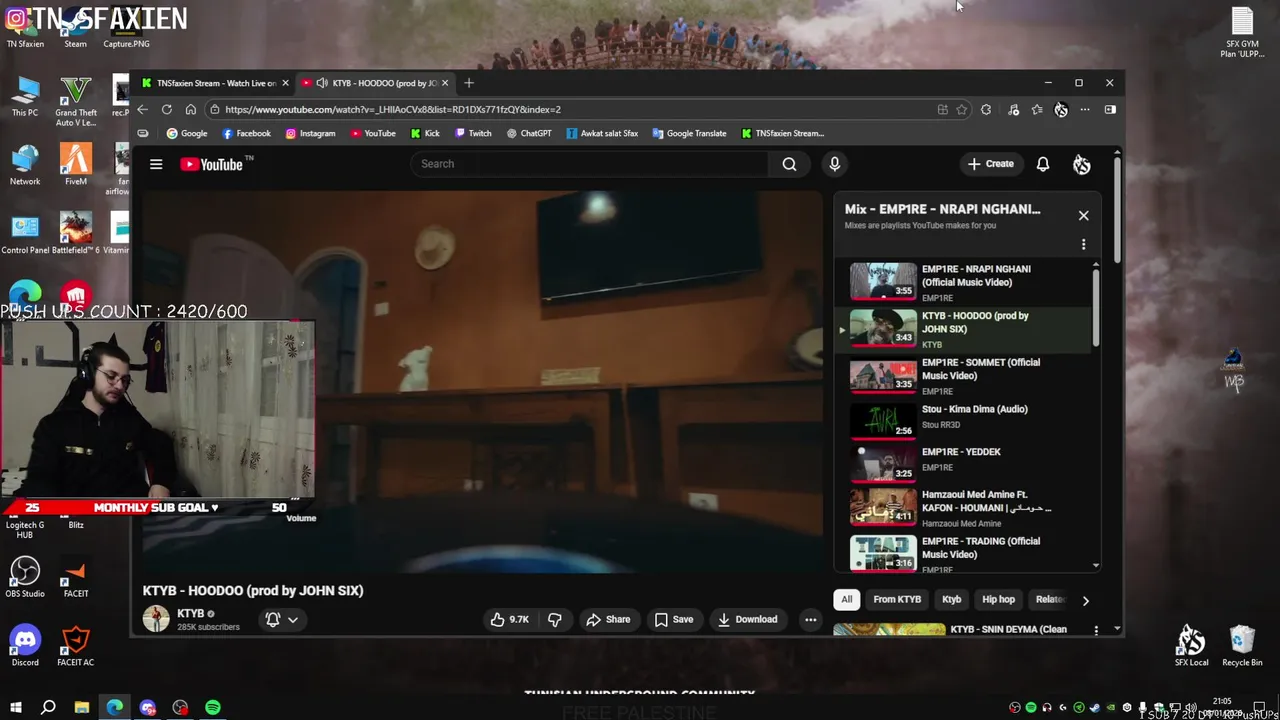Open browser vertical tabs or bookmark manager icon

click(143, 133)
